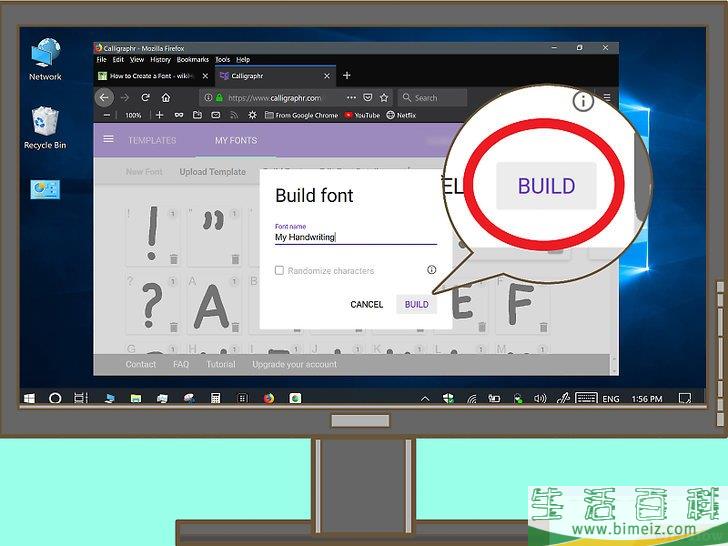728x546 pixels.
Task: Delete the letter F character with trash icon
Action: coord(543,327)
